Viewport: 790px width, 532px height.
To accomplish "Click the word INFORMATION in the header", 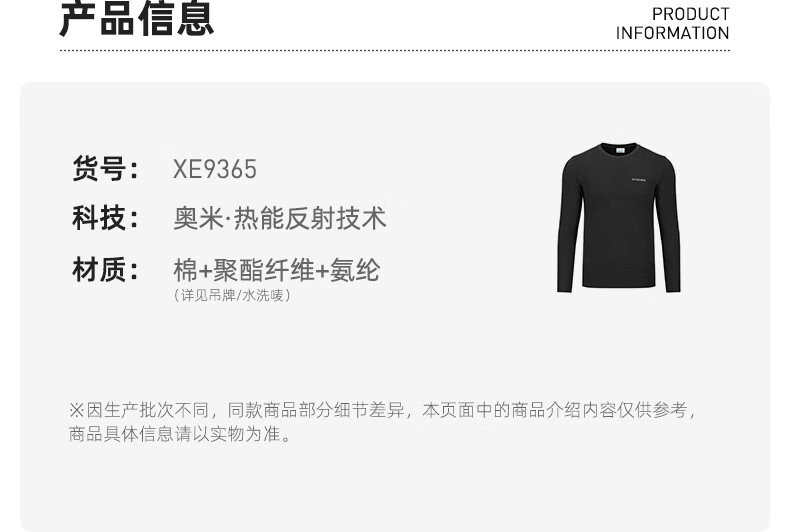I will 673,33.
